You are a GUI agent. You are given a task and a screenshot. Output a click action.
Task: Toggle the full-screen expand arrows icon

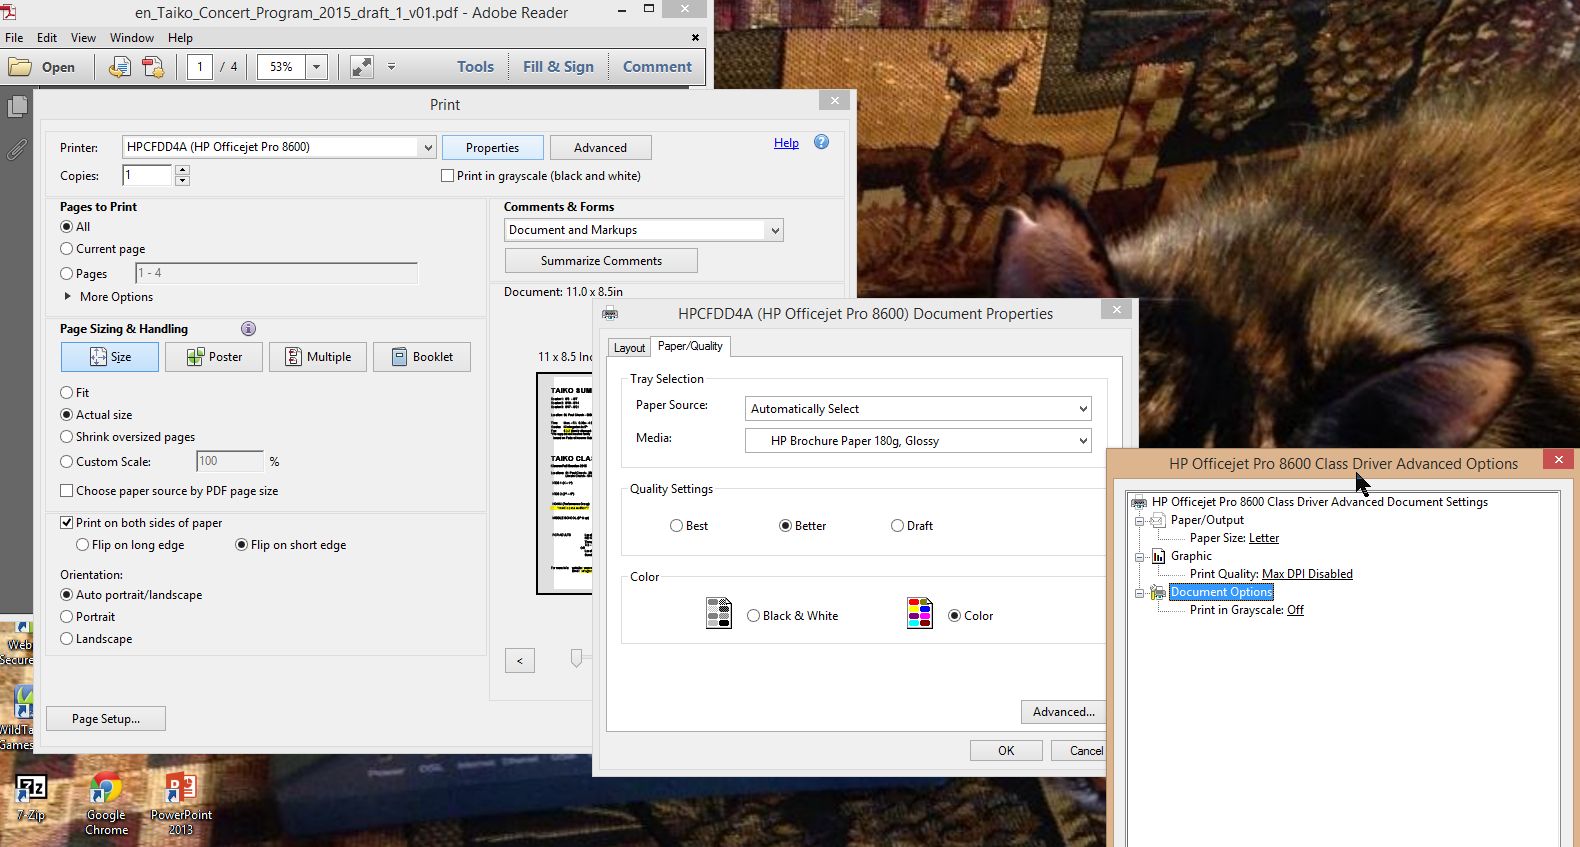click(361, 67)
